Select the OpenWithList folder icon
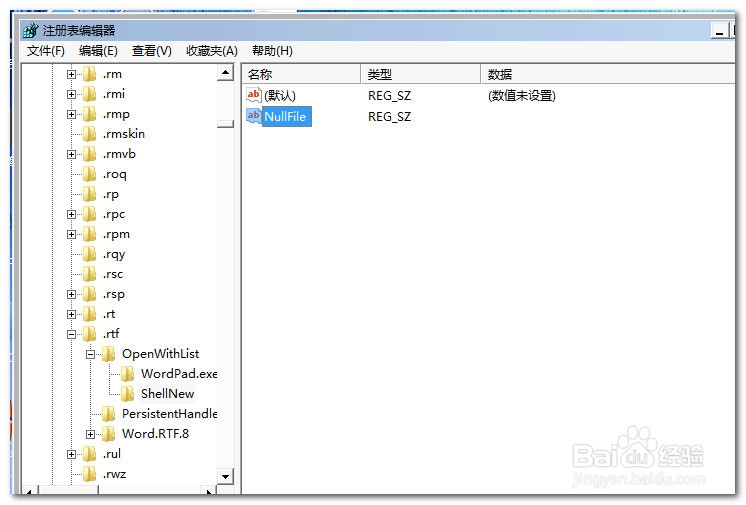Viewport: 746px width, 505px height. click(108, 354)
